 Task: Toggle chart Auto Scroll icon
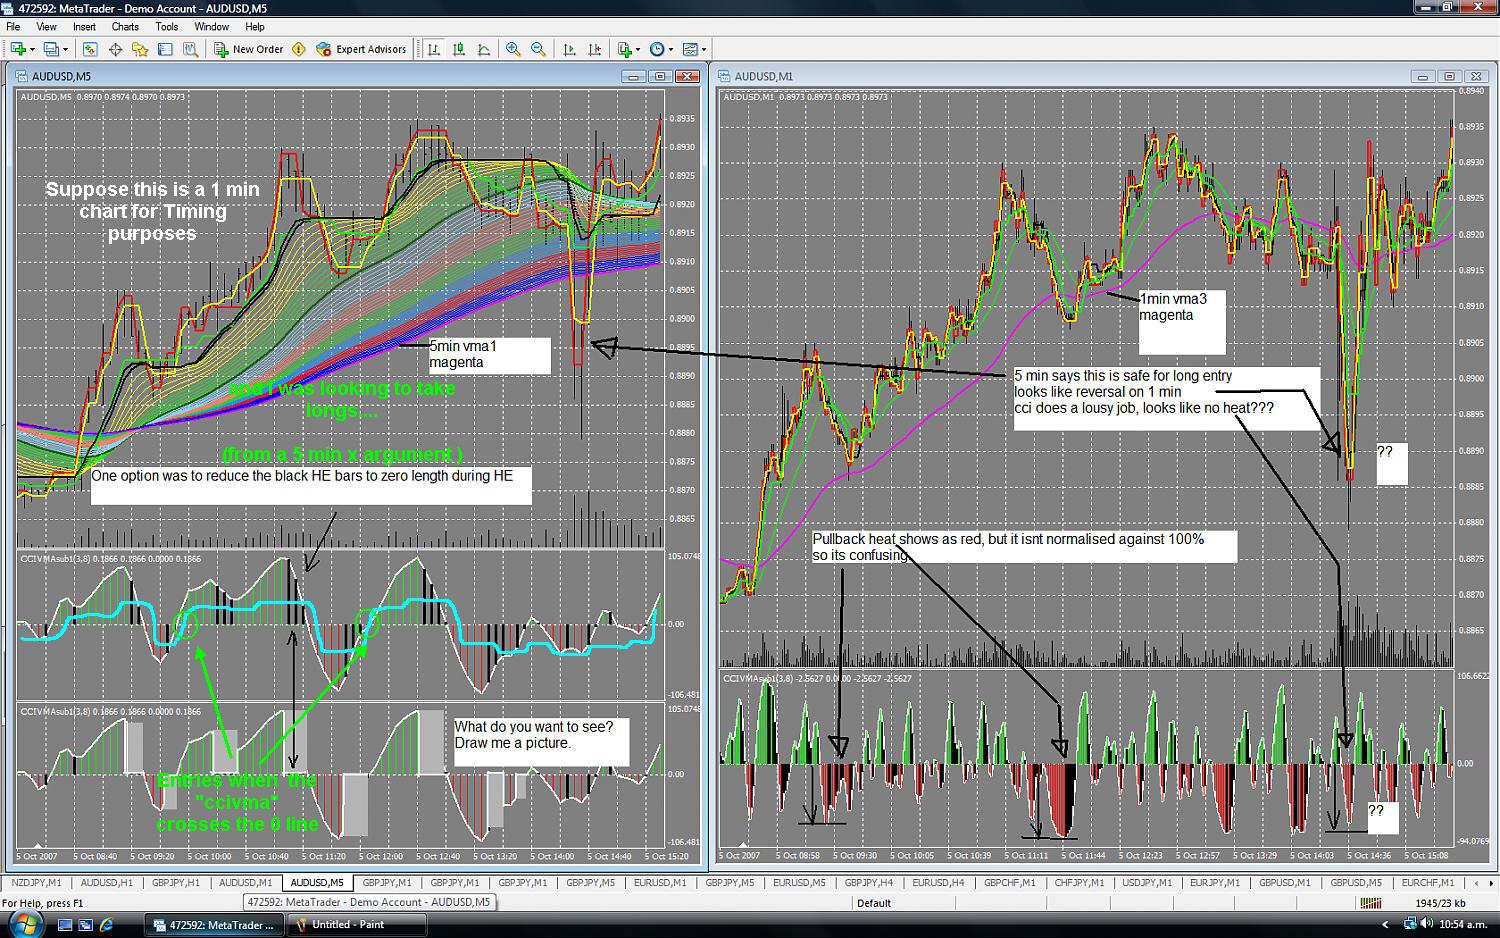tap(570, 49)
